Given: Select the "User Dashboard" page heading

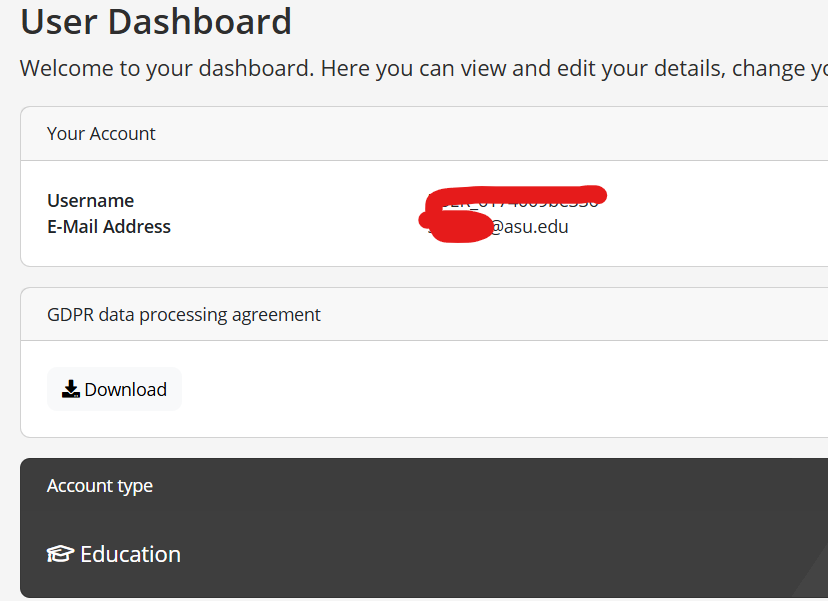Looking at the screenshot, I should (x=156, y=21).
